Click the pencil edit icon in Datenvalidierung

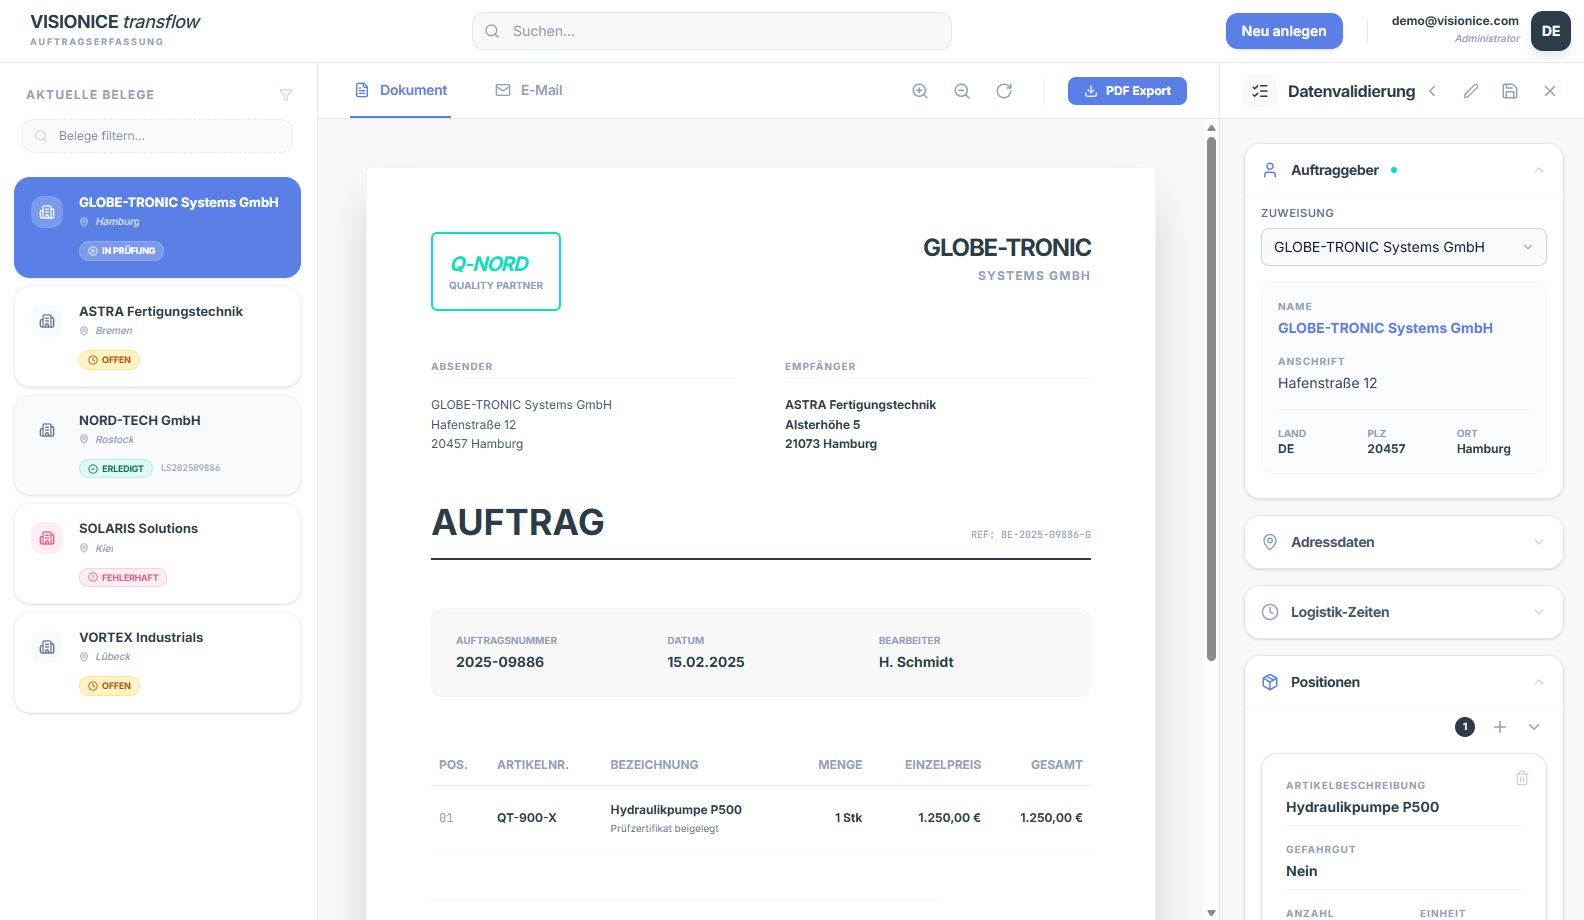[x=1471, y=91]
